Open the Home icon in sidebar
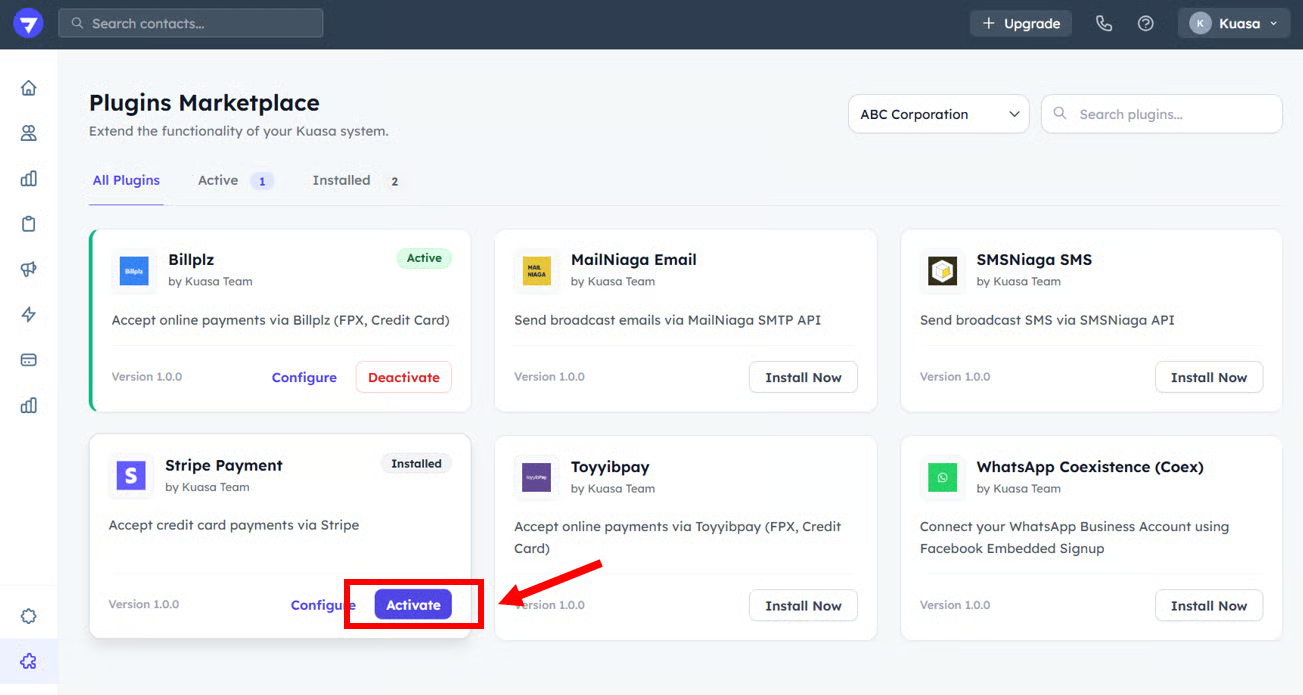Viewport: 1303px width, 695px height. point(28,88)
